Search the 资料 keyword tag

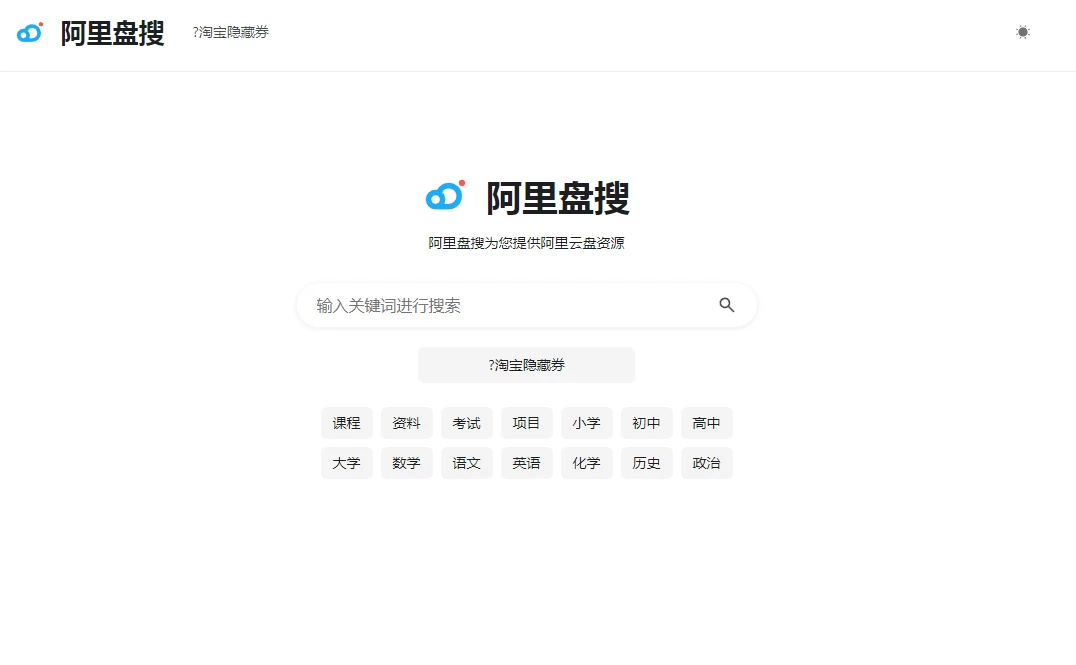click(406, 422)
